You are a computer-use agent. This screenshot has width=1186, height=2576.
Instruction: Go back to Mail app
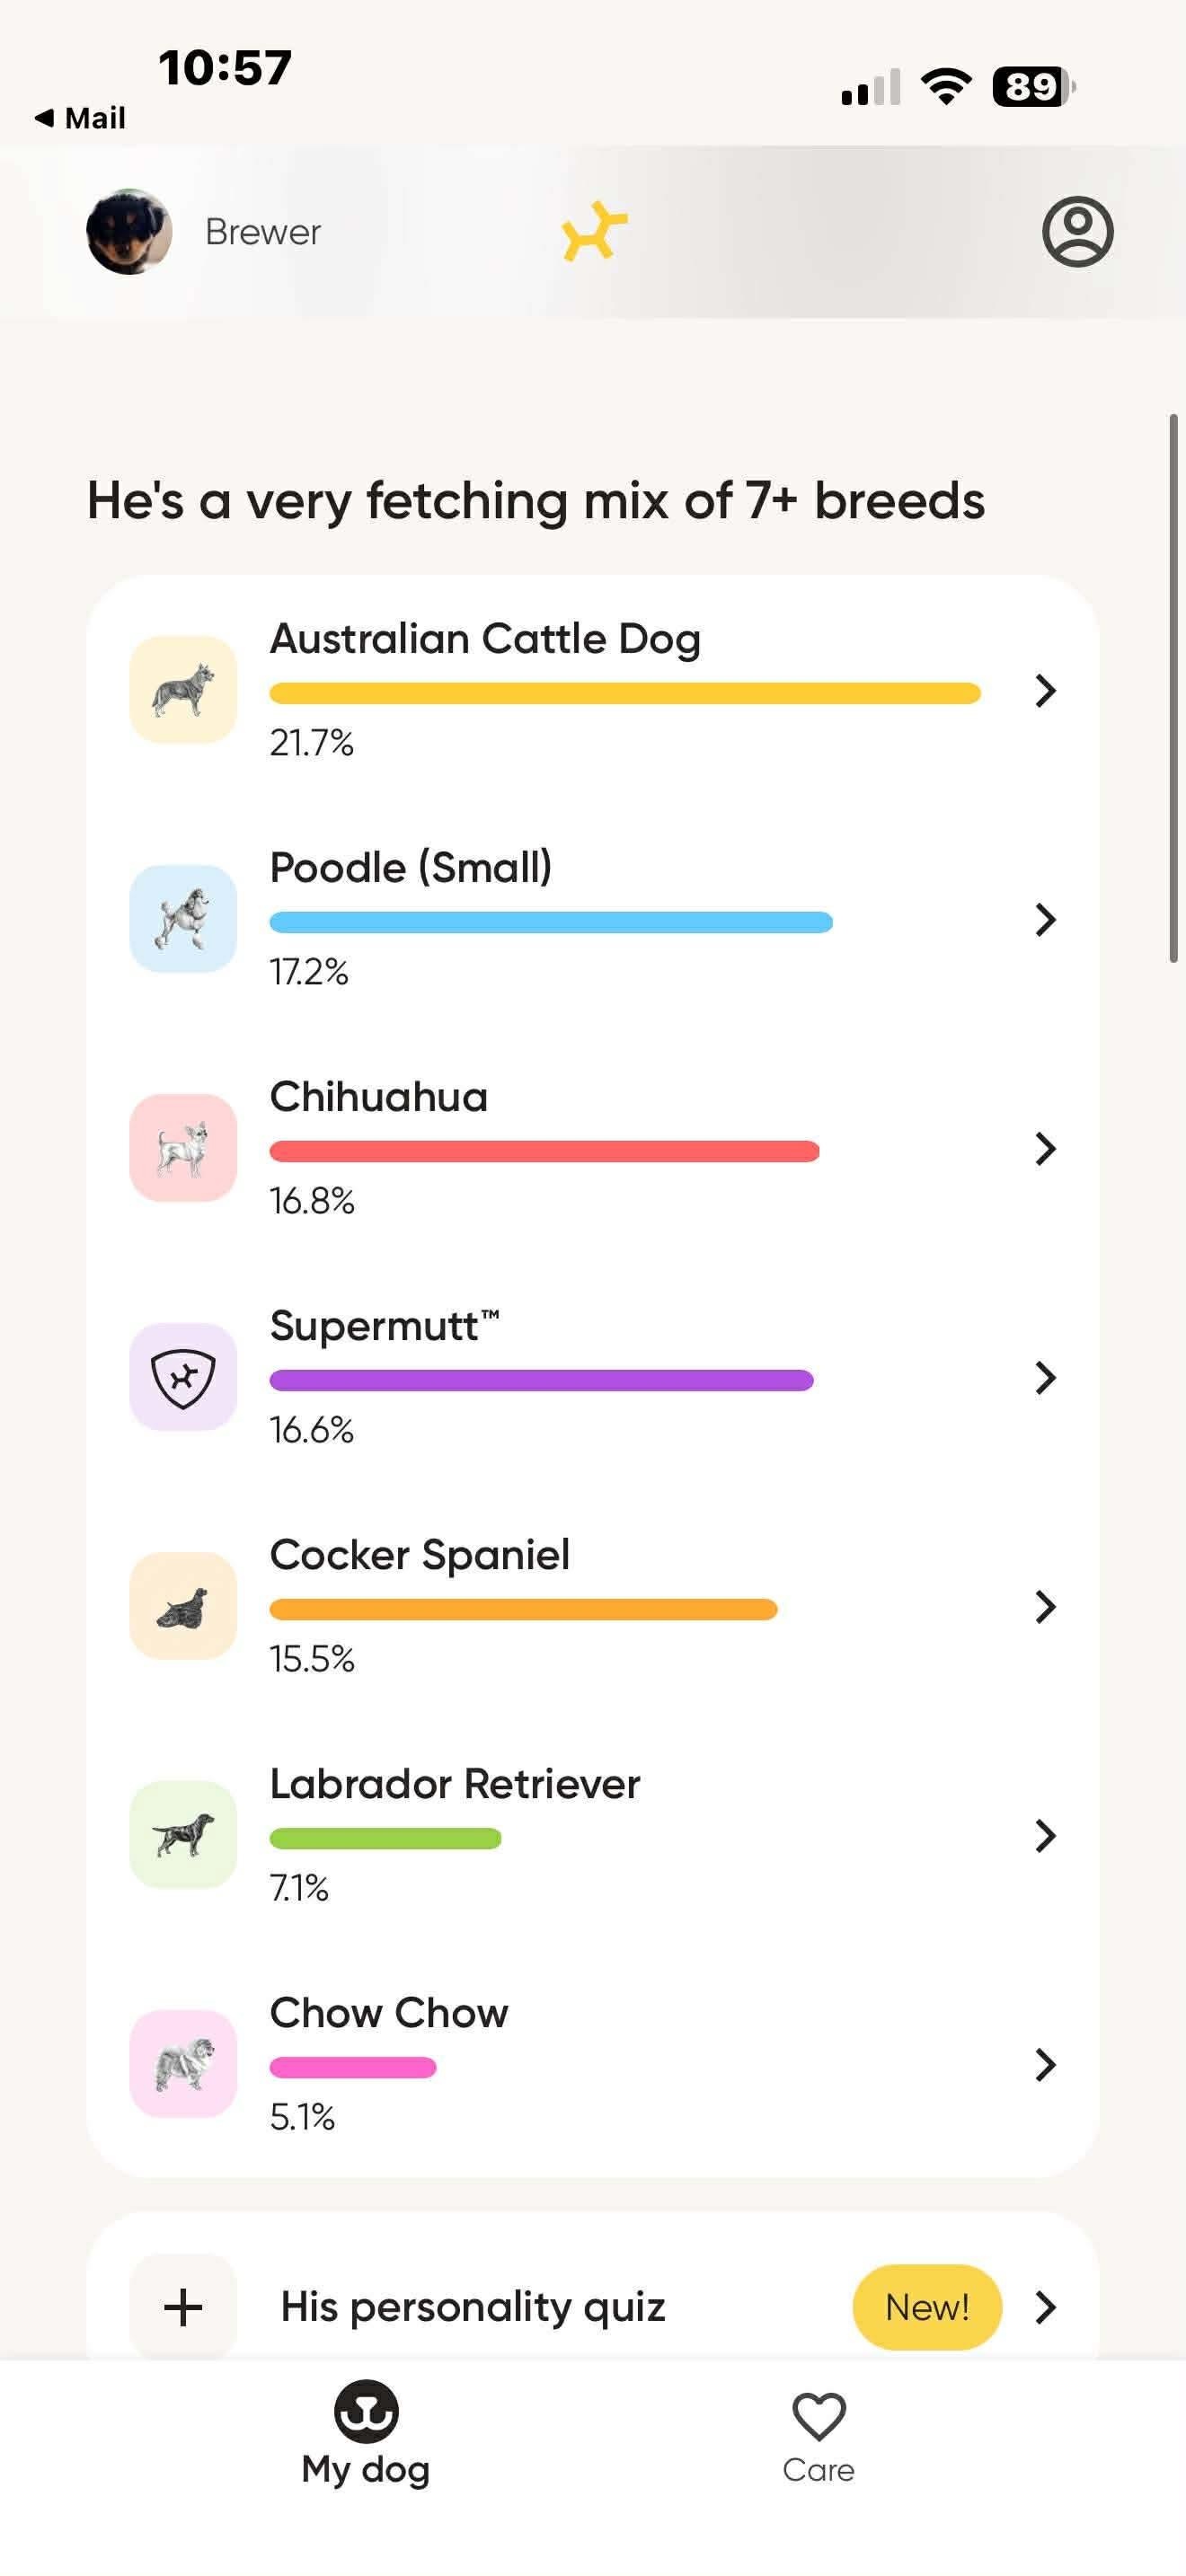[80, 118]
